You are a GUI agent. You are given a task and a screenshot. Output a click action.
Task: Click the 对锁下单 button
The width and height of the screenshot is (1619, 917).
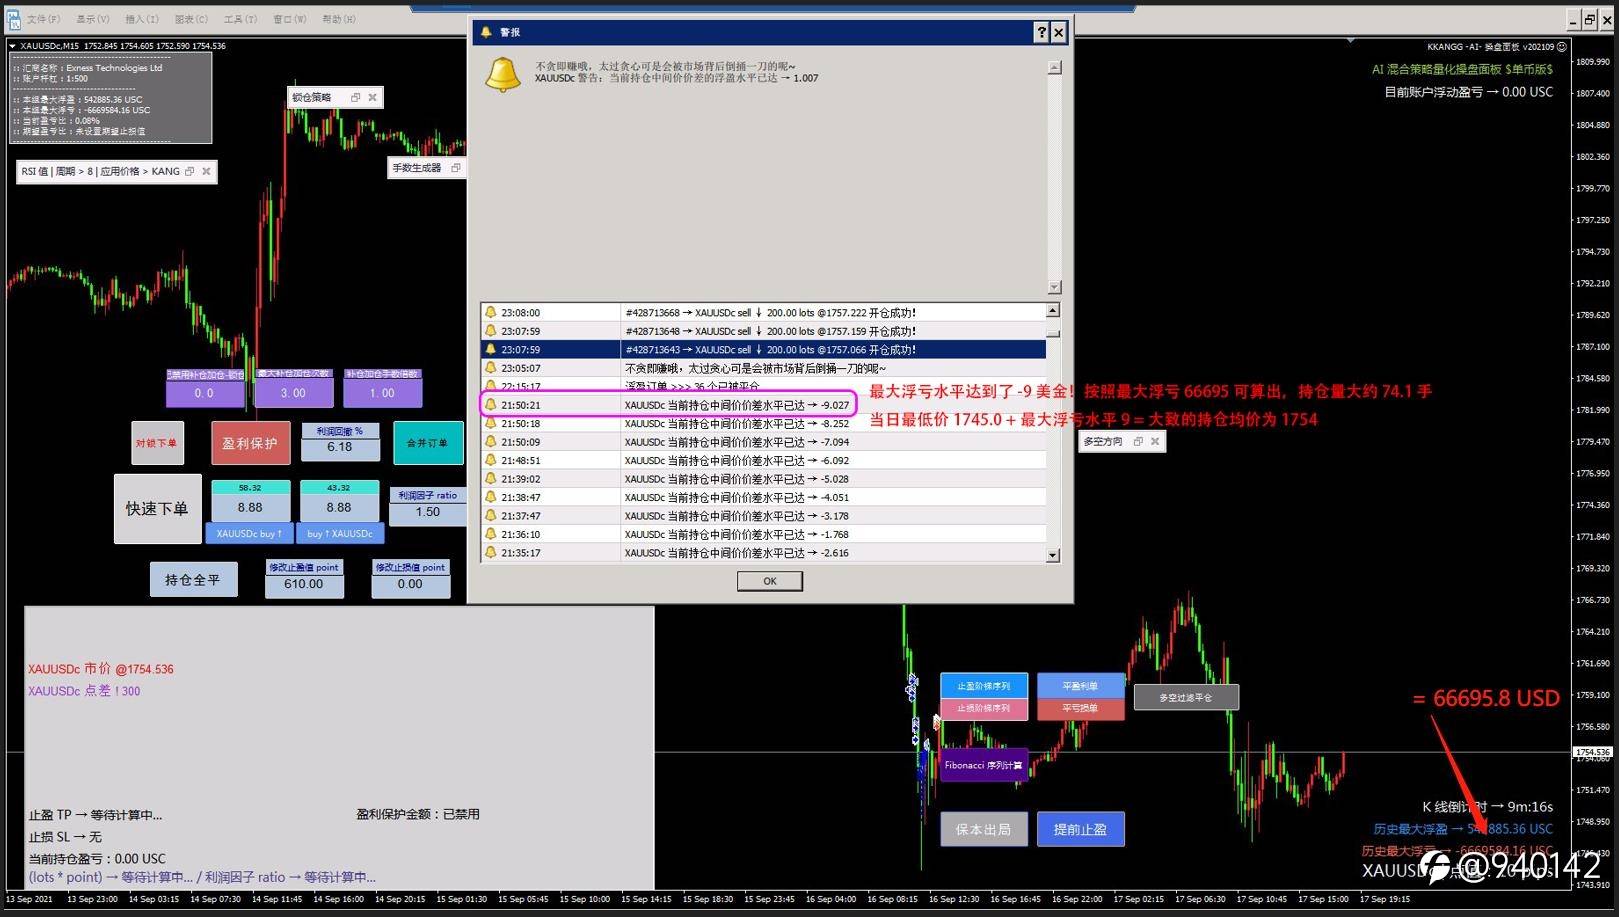click(157, 443)
